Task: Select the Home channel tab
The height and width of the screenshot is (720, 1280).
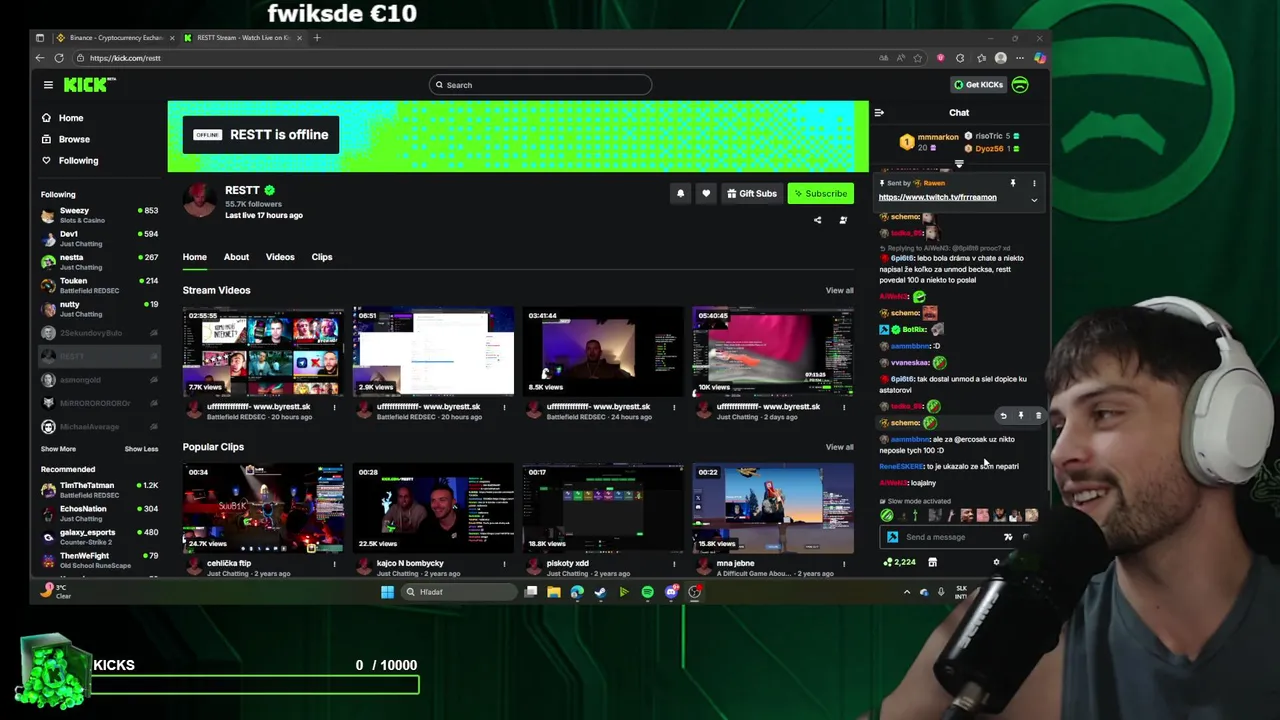Action: pyautogui.click(x=194, y=257)
